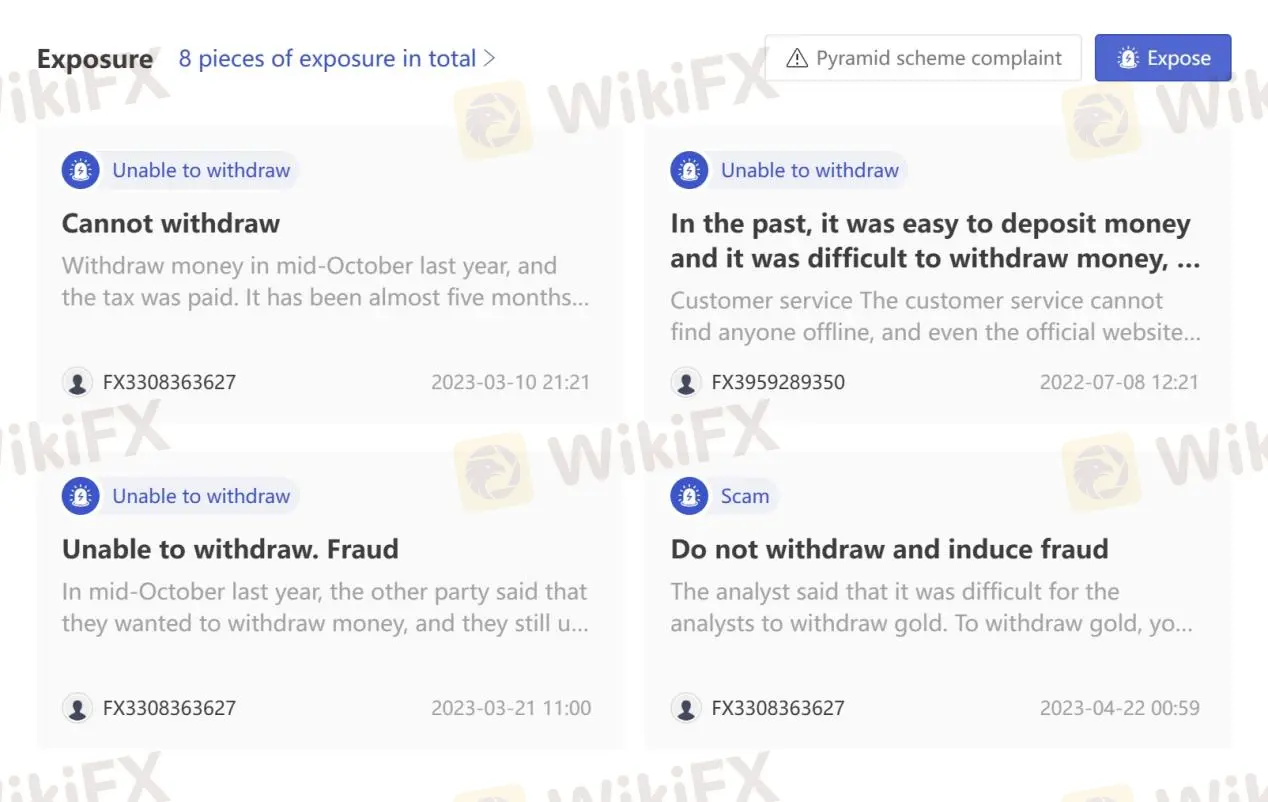Viewport: 1268px width, 802px height.
Task: Click username FX3308363627 on the bottom-left card
Action: (167, 707)
